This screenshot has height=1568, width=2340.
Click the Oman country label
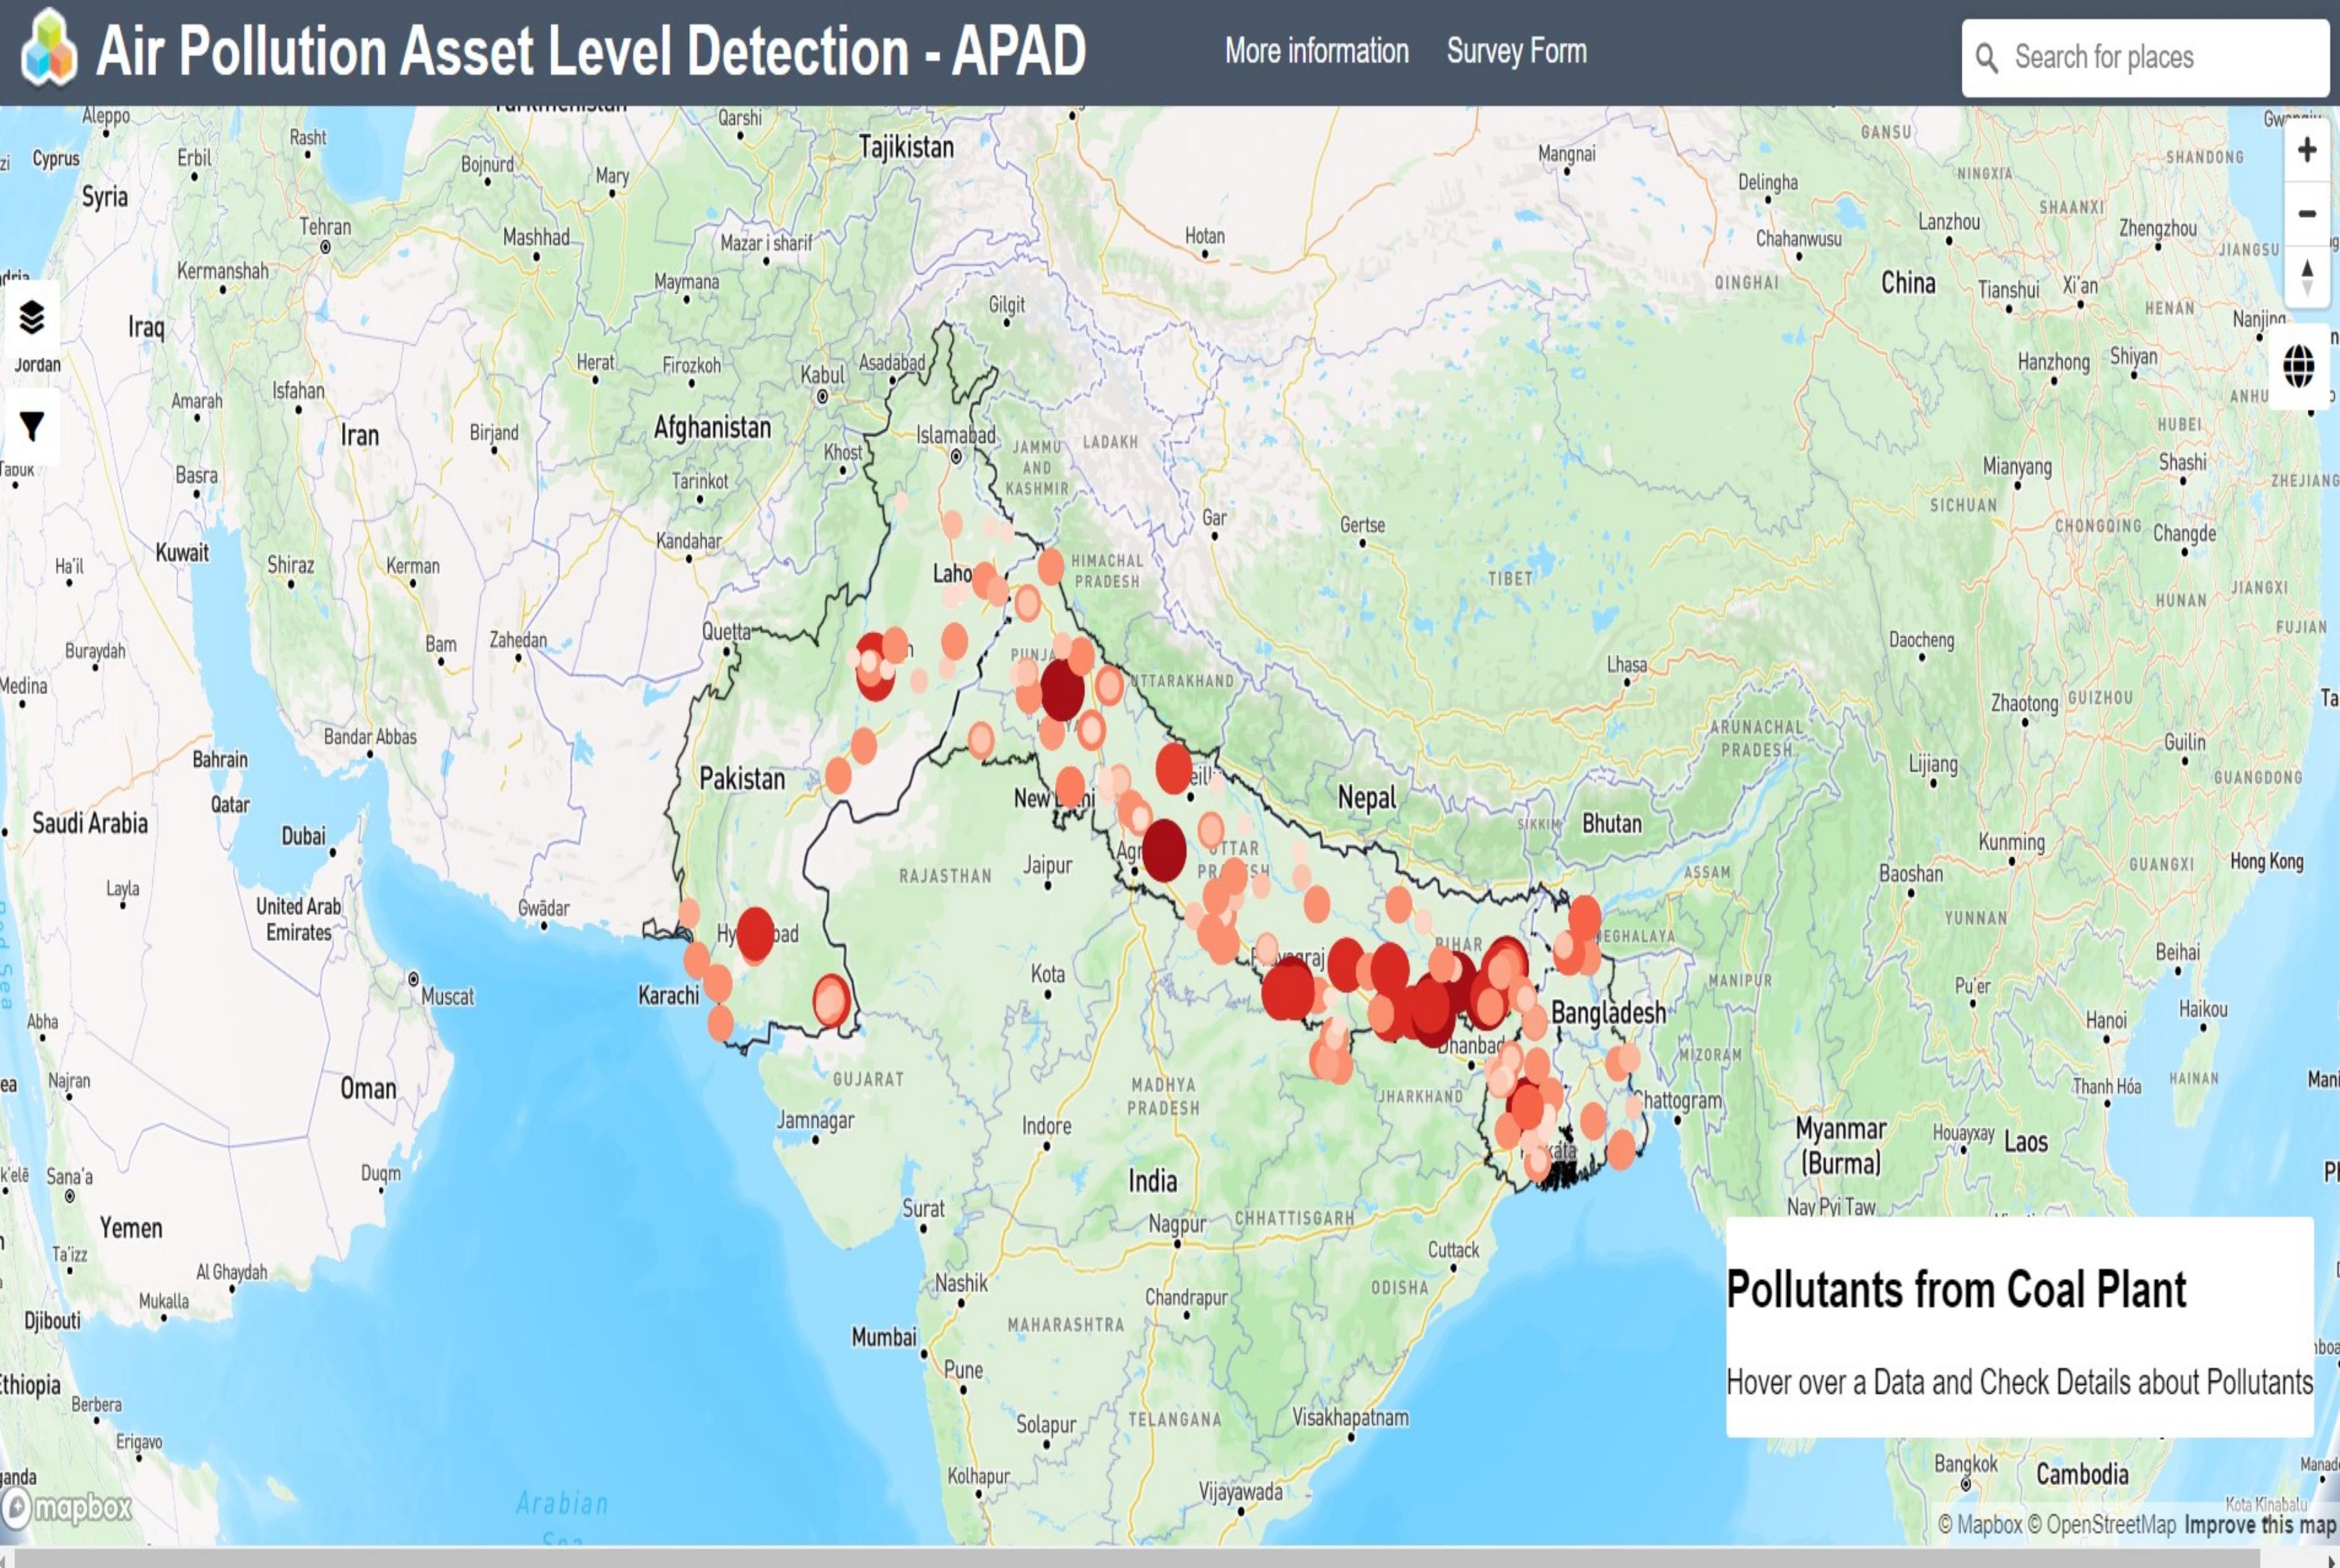pyautogui.click(x=368, y=1088)
